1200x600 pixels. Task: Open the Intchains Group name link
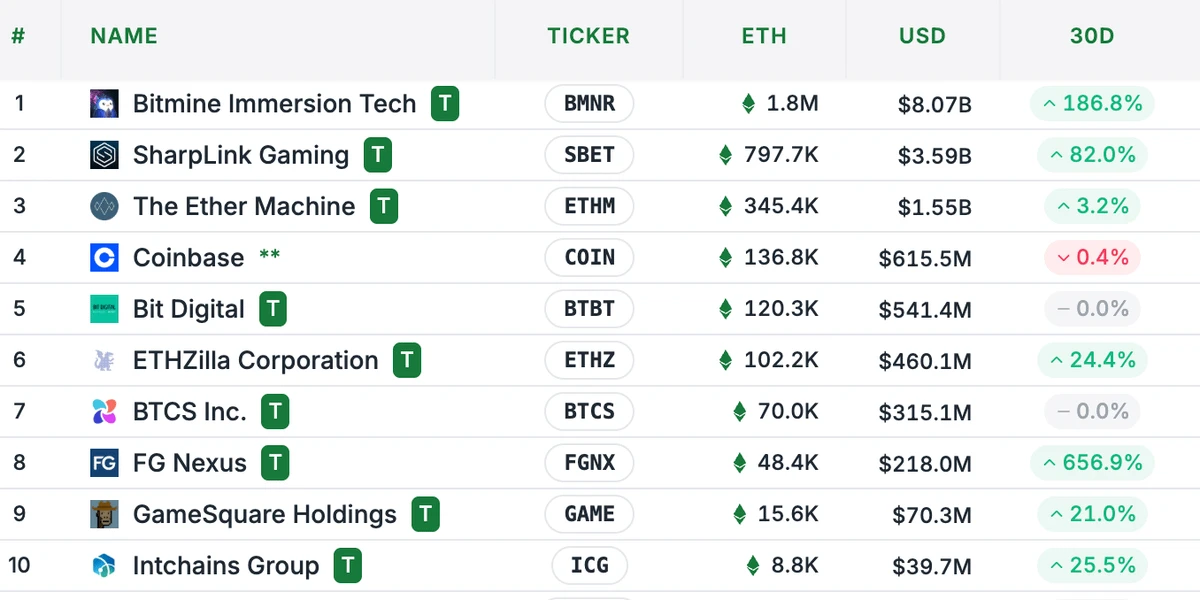tap(226, 566)
